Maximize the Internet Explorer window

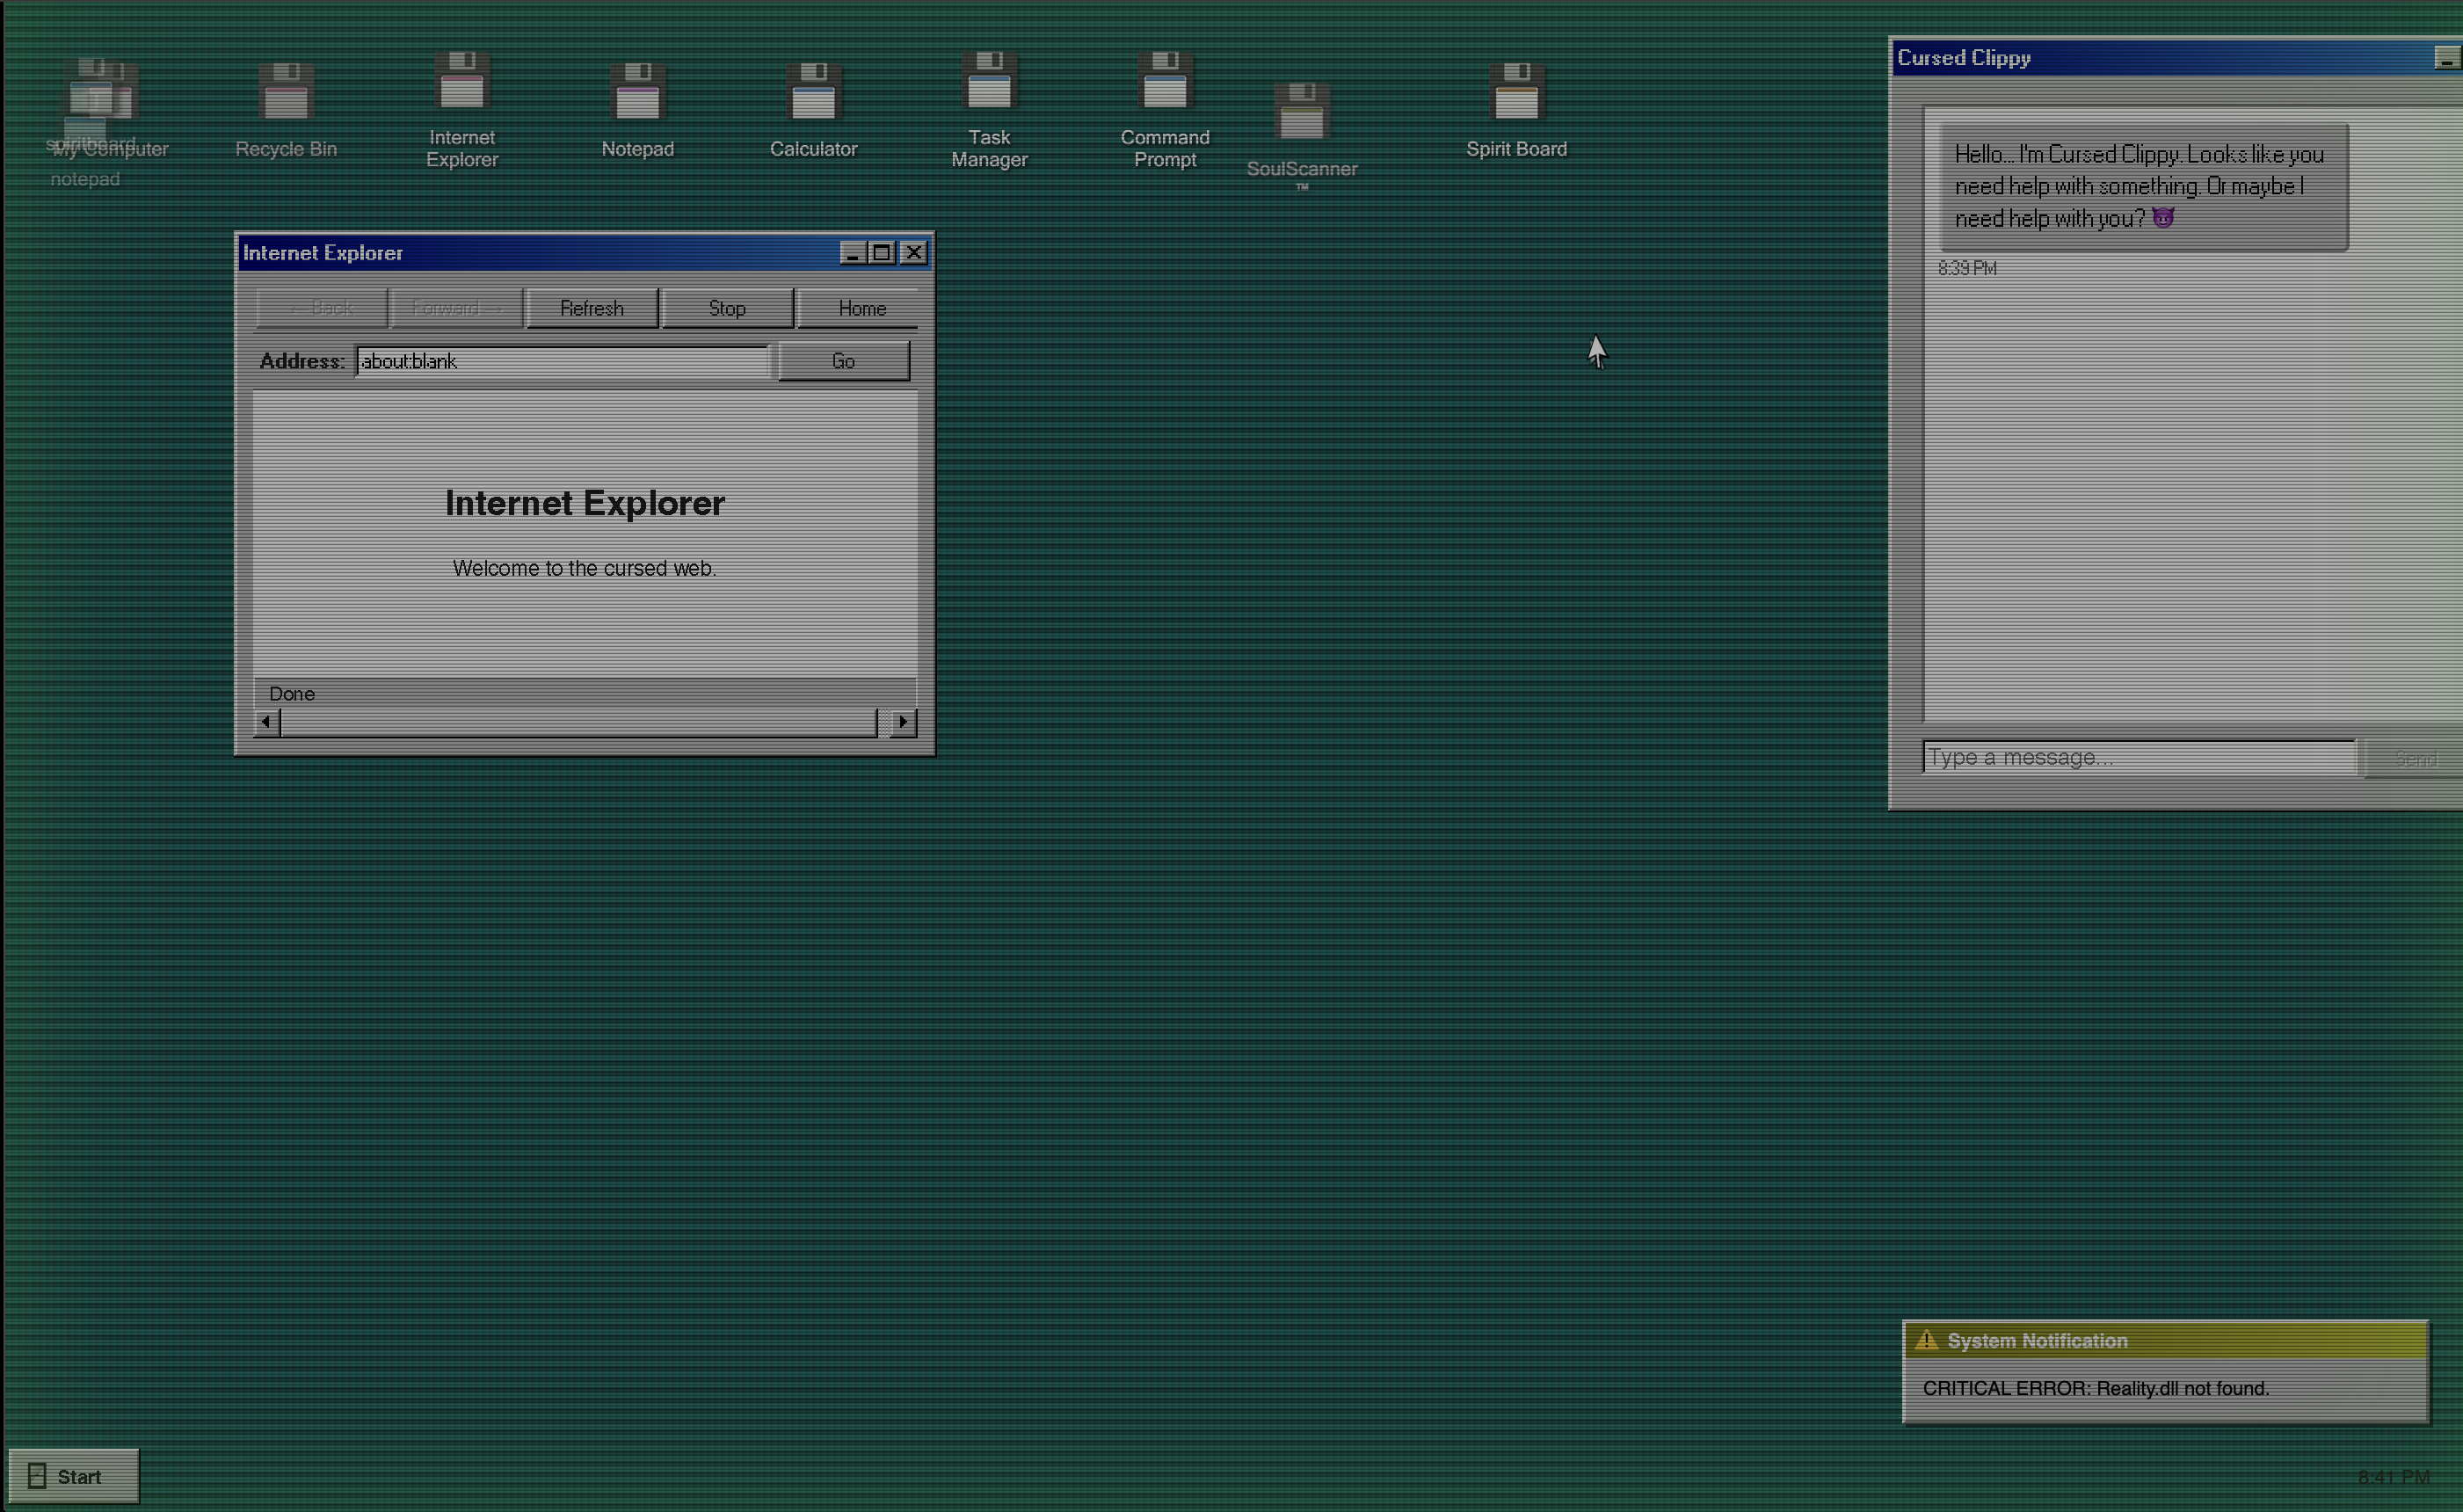(881, 253)
